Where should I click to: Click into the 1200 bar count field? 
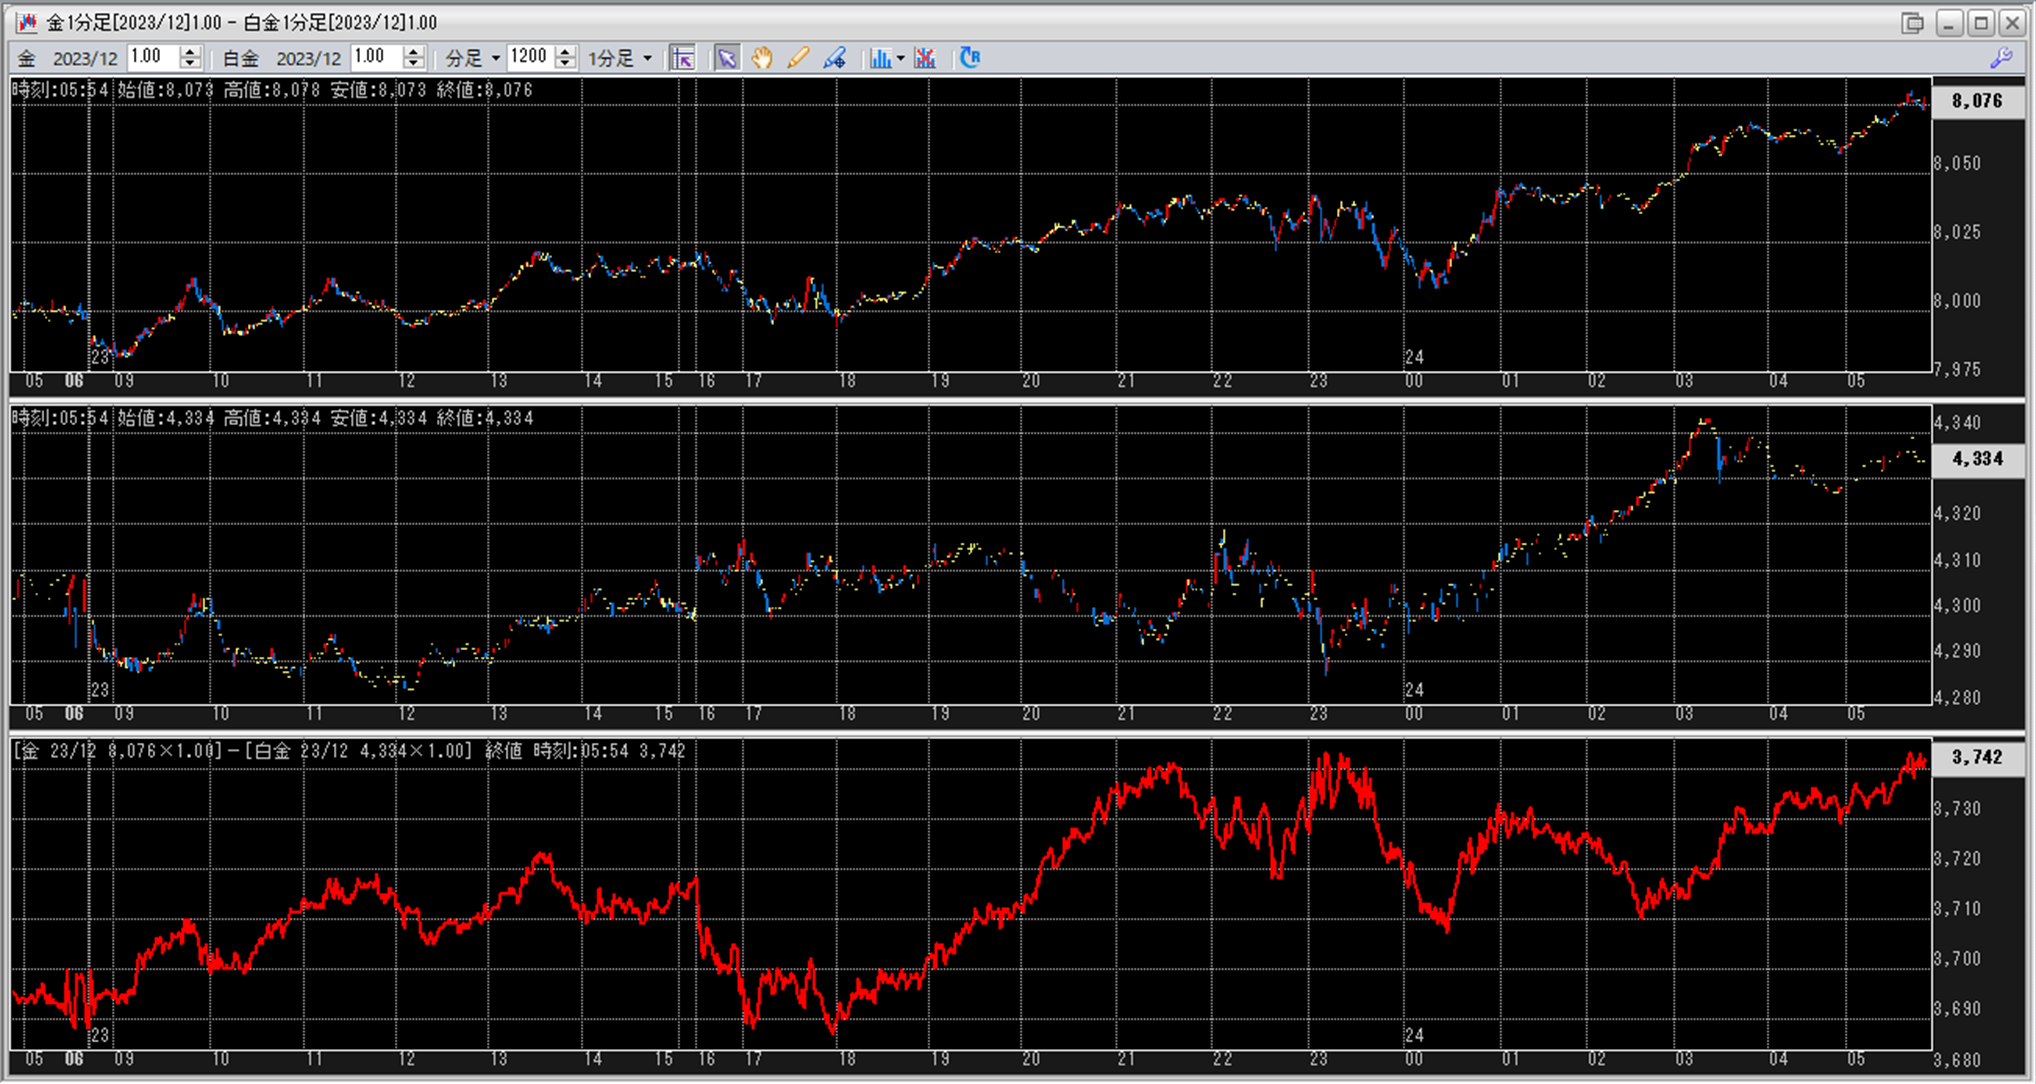(x=529, y=57)
